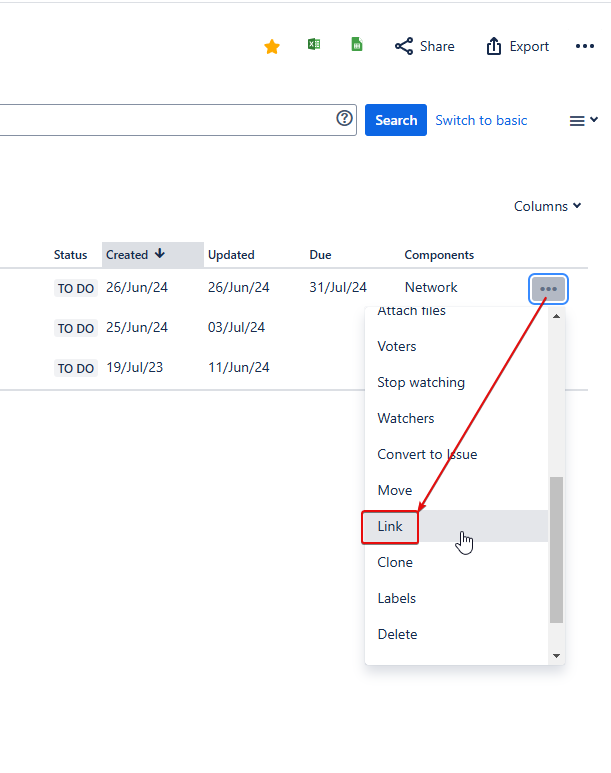Sort by the Due column header
The image size is (611, 773).
(320, 255)
